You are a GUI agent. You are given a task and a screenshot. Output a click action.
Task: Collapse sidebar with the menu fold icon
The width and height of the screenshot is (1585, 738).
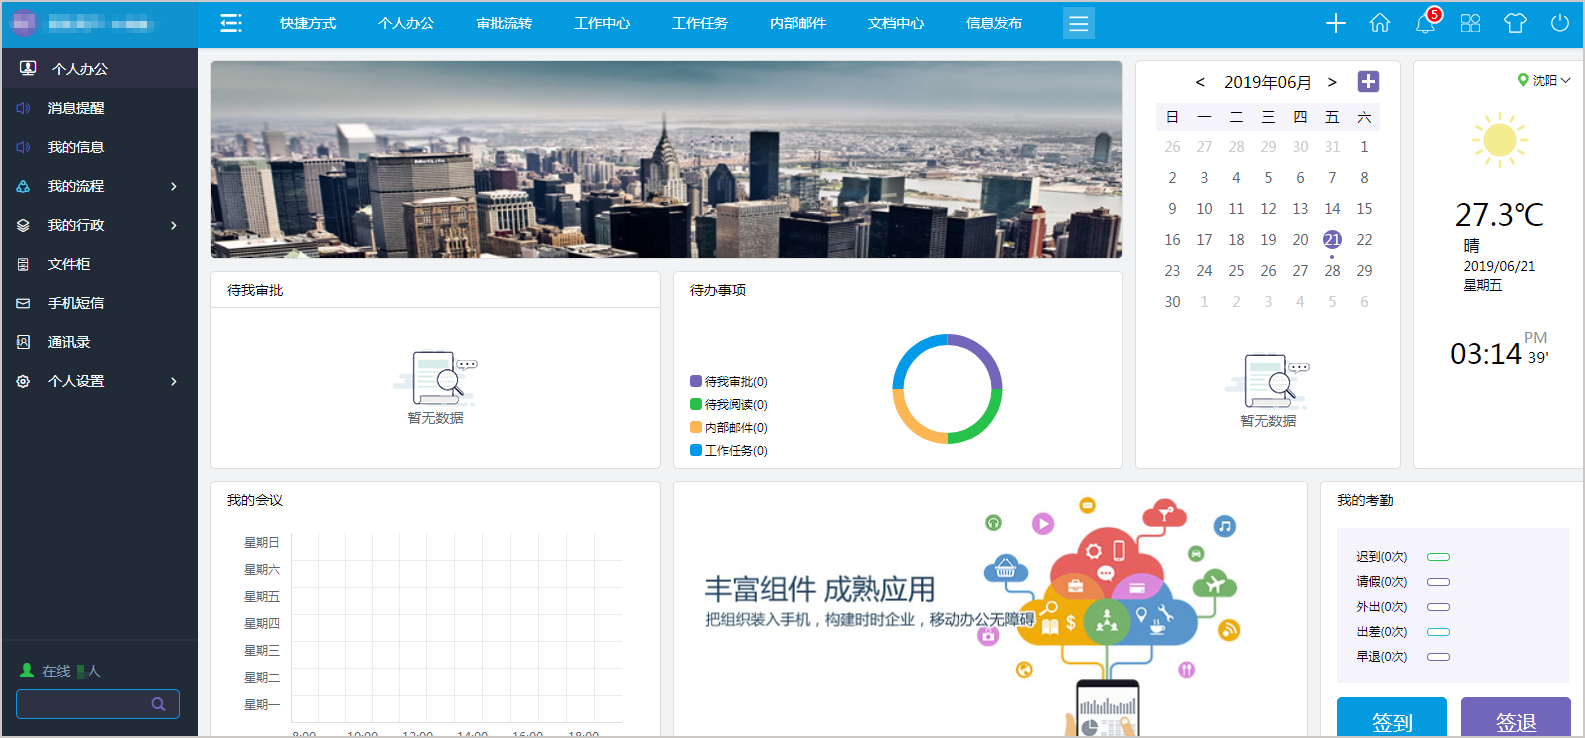click(231, 23)
